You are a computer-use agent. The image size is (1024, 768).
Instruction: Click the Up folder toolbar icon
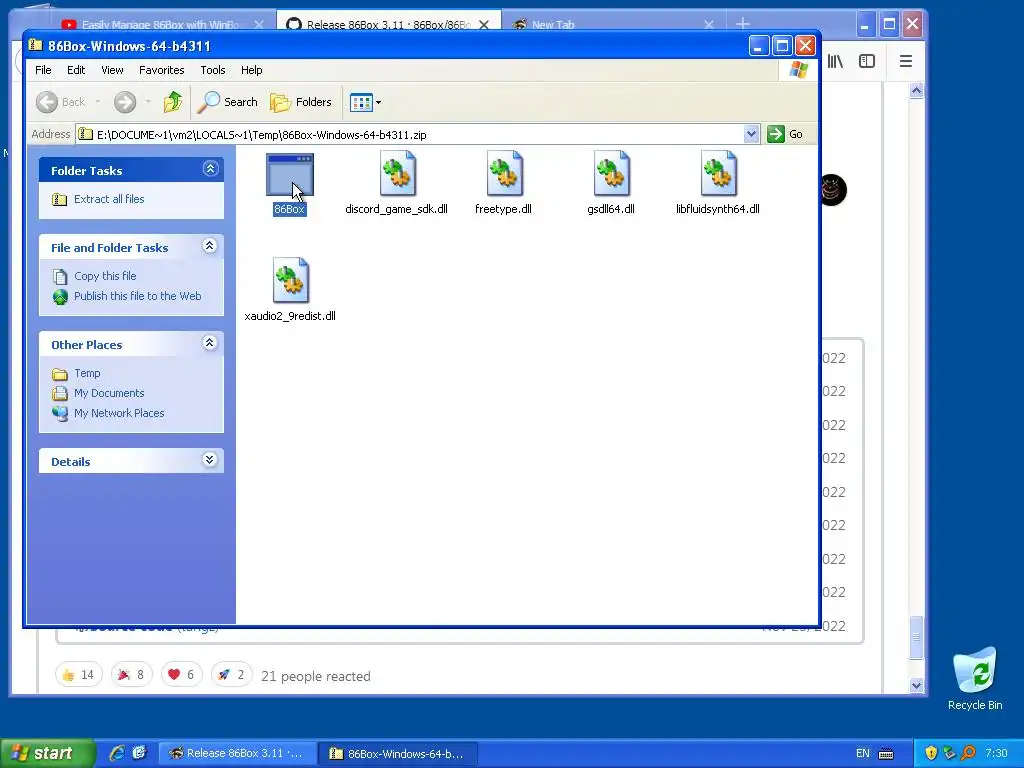click(173, 102)
